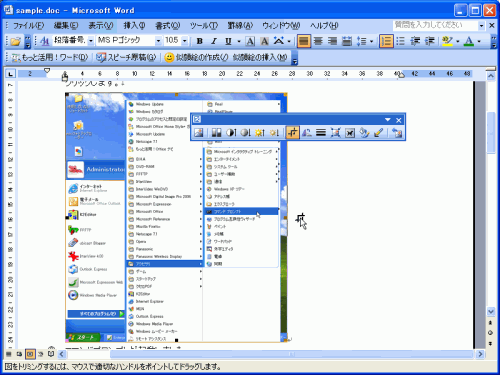Open the ファイル(F) menu
This screenshot has width=500, height=375.
point(29,25)
